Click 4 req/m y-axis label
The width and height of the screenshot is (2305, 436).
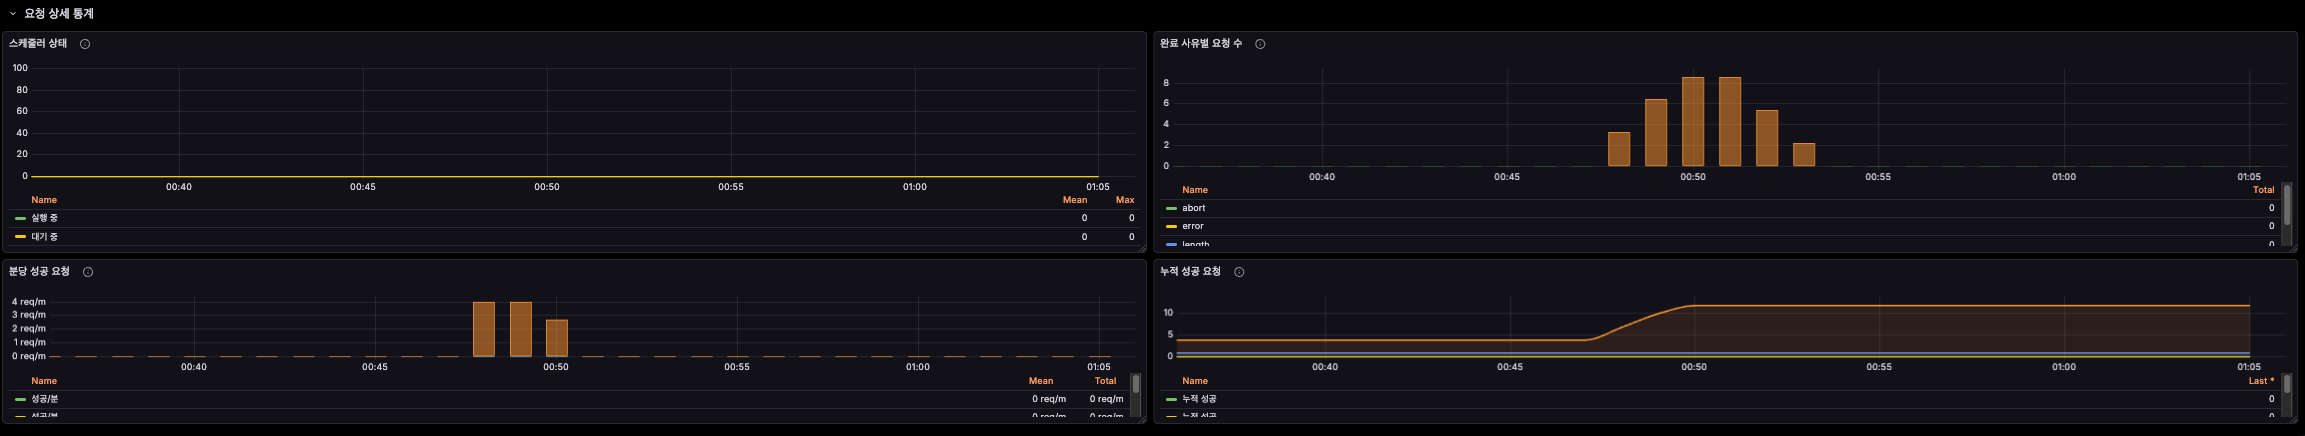pyautogui.click(x=29, y=301)
